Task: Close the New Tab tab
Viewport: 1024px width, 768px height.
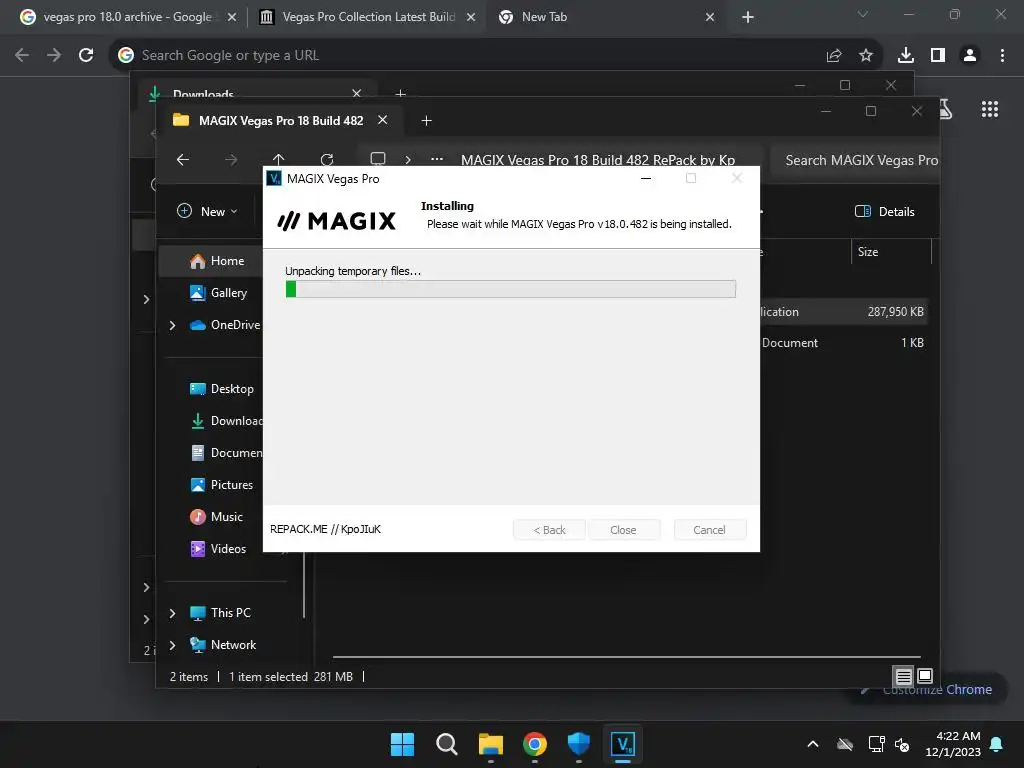Action: 710,17
